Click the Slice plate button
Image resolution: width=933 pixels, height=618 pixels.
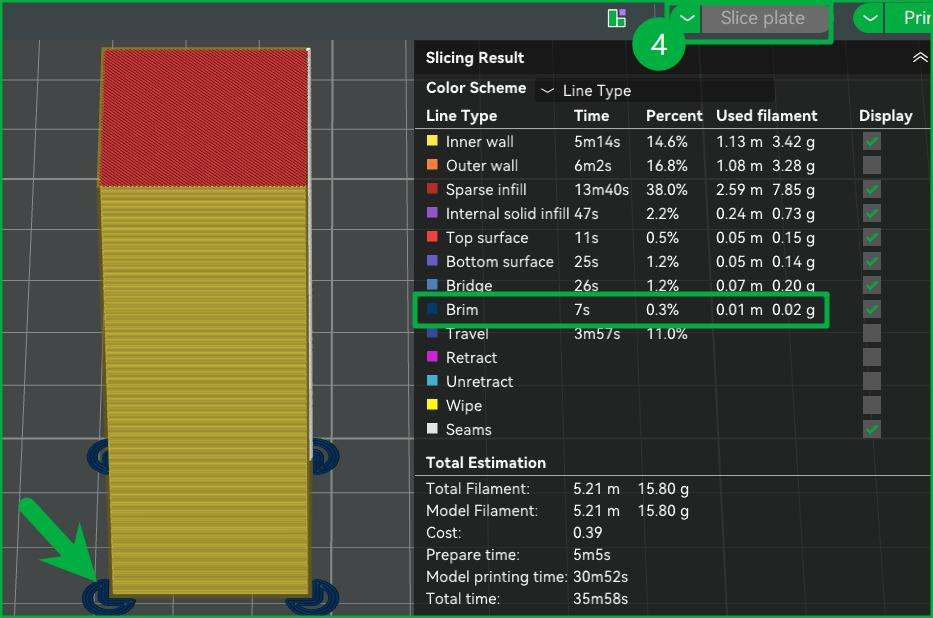(764, 18)
